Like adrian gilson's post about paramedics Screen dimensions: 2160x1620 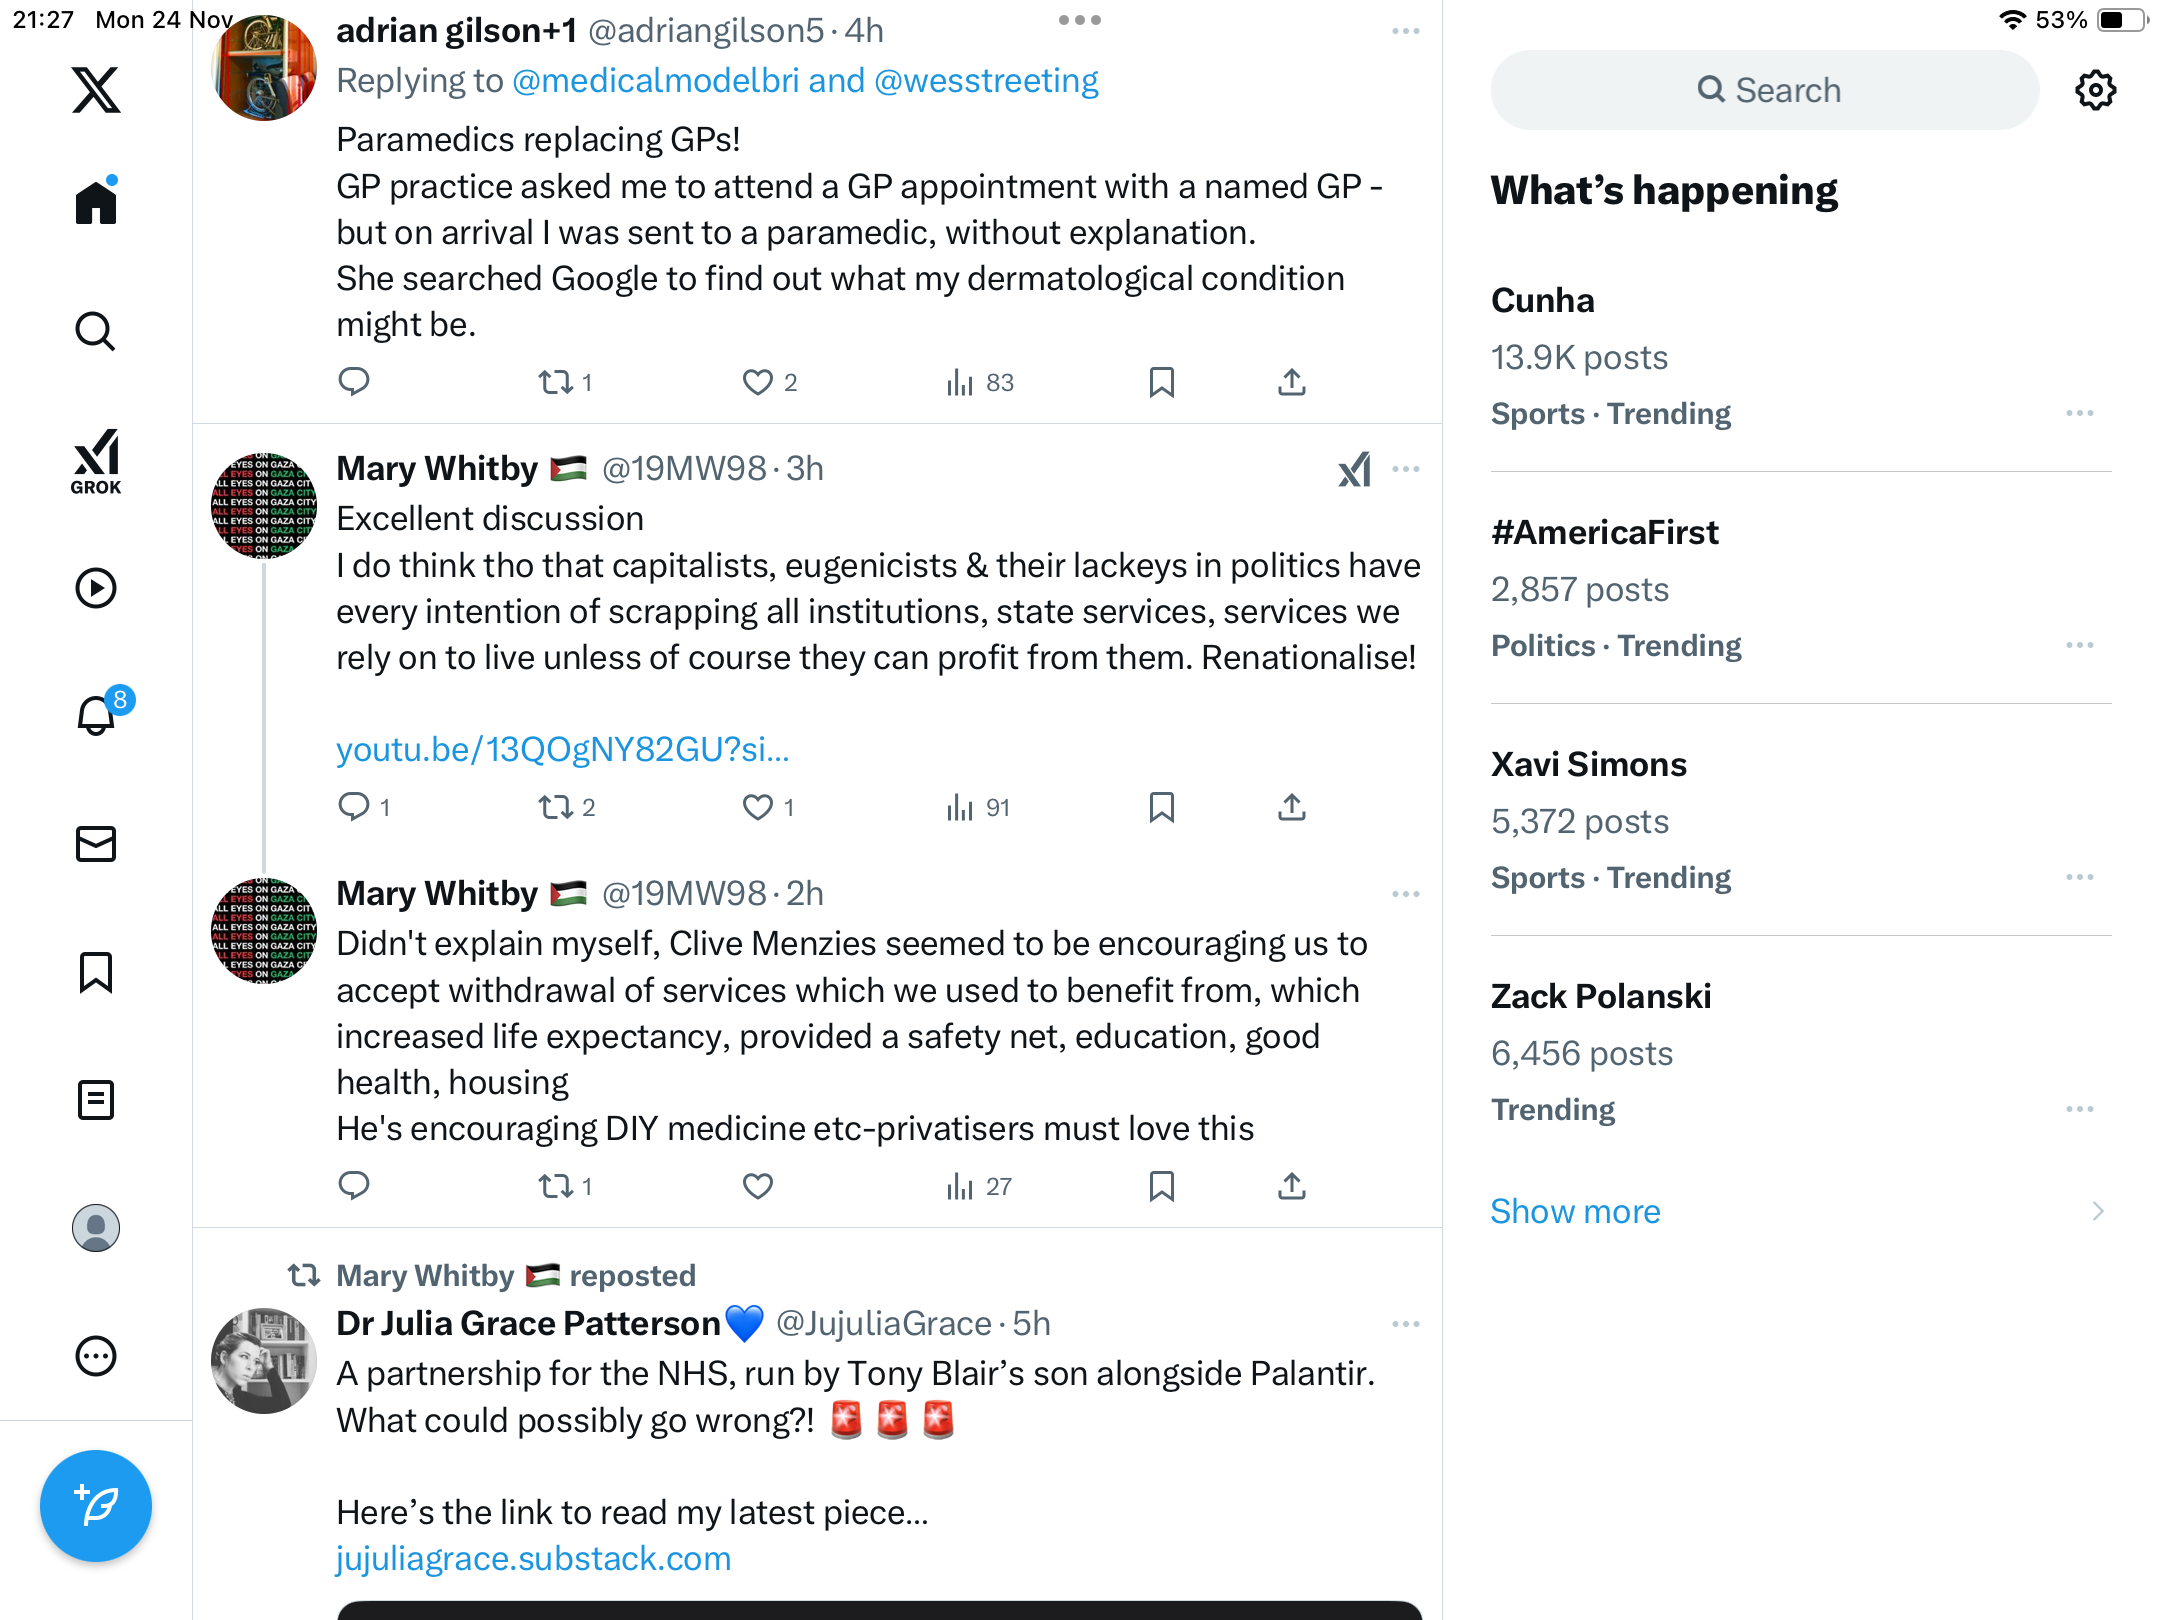click(758, 382)
